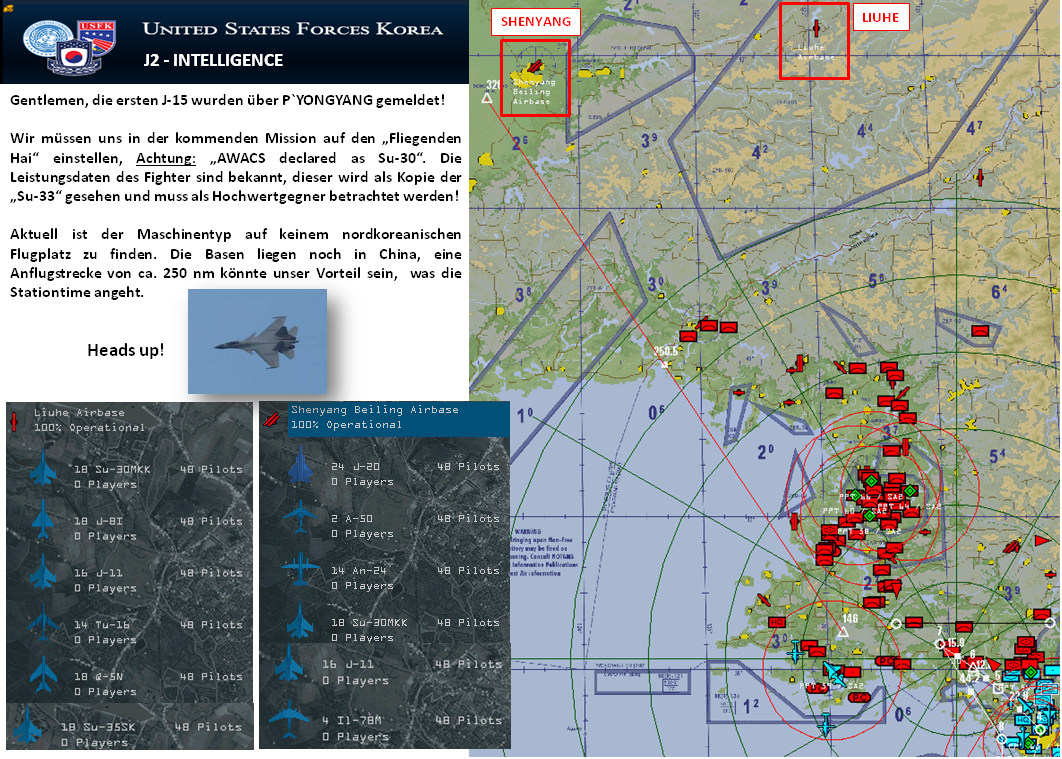Click the United Nations emblem in the header
This screenshot has height=759, width=1062.
click(44, 37)
